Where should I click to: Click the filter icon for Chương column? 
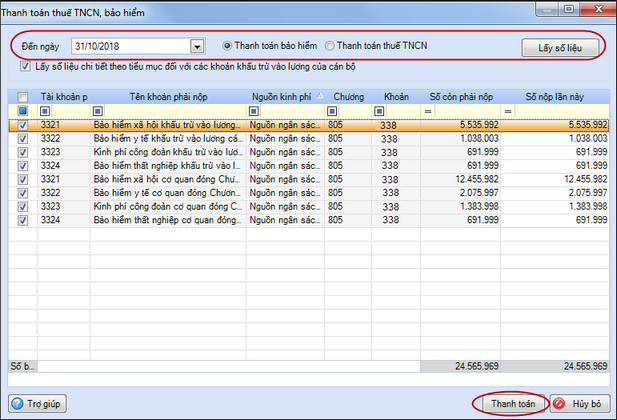pyautogui.click(x=332, y=111)
